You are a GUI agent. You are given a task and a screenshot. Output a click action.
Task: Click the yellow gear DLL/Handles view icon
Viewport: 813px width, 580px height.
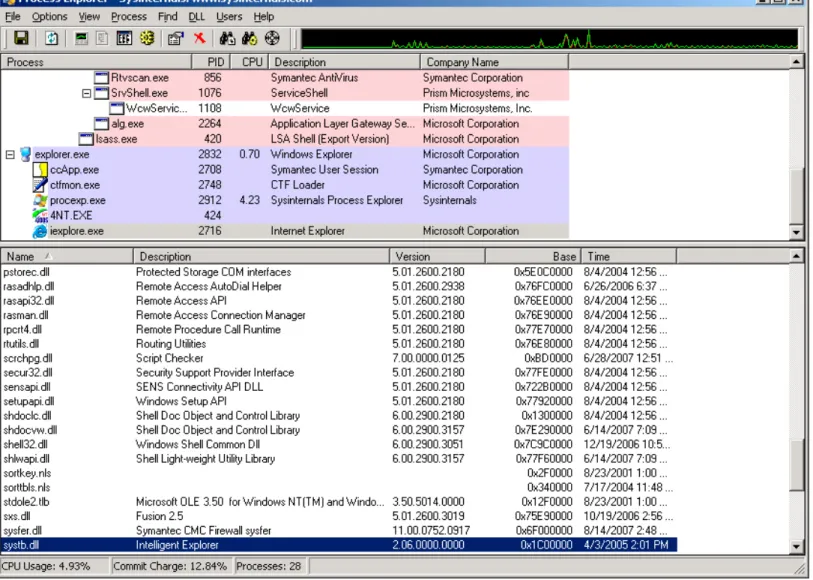148,38
